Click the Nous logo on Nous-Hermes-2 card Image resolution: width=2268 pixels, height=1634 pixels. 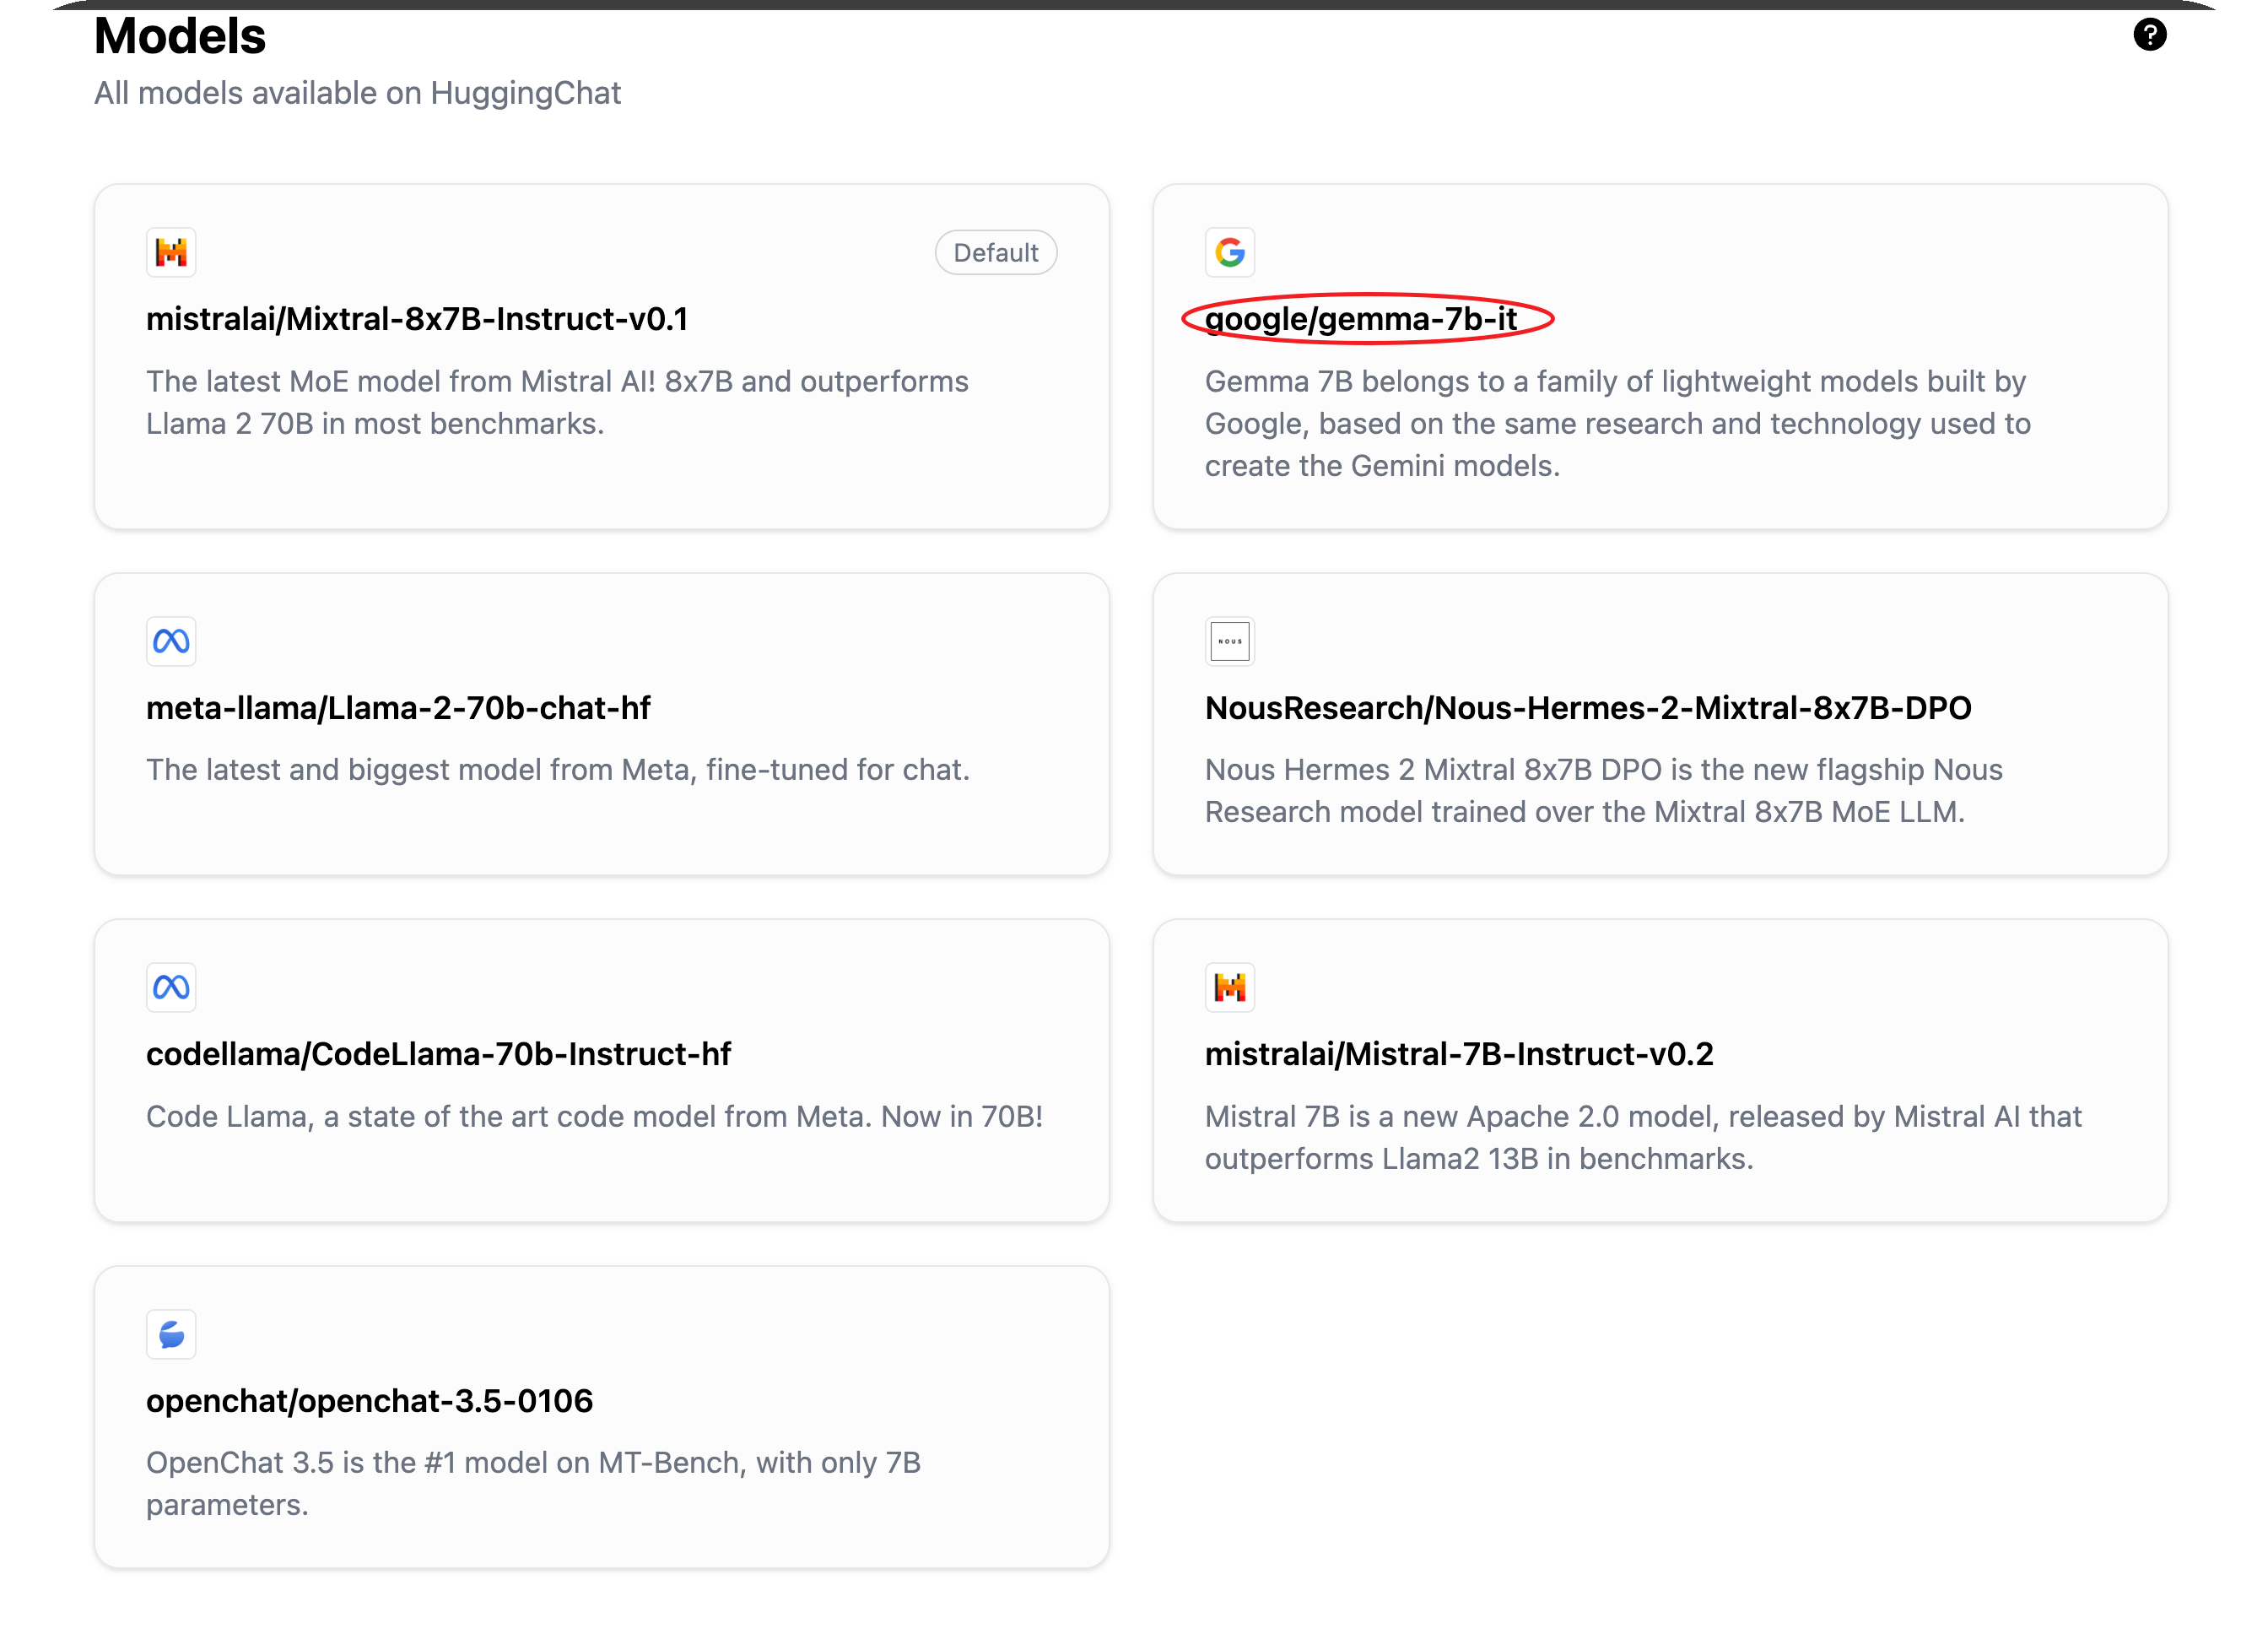pos(1229,641)
